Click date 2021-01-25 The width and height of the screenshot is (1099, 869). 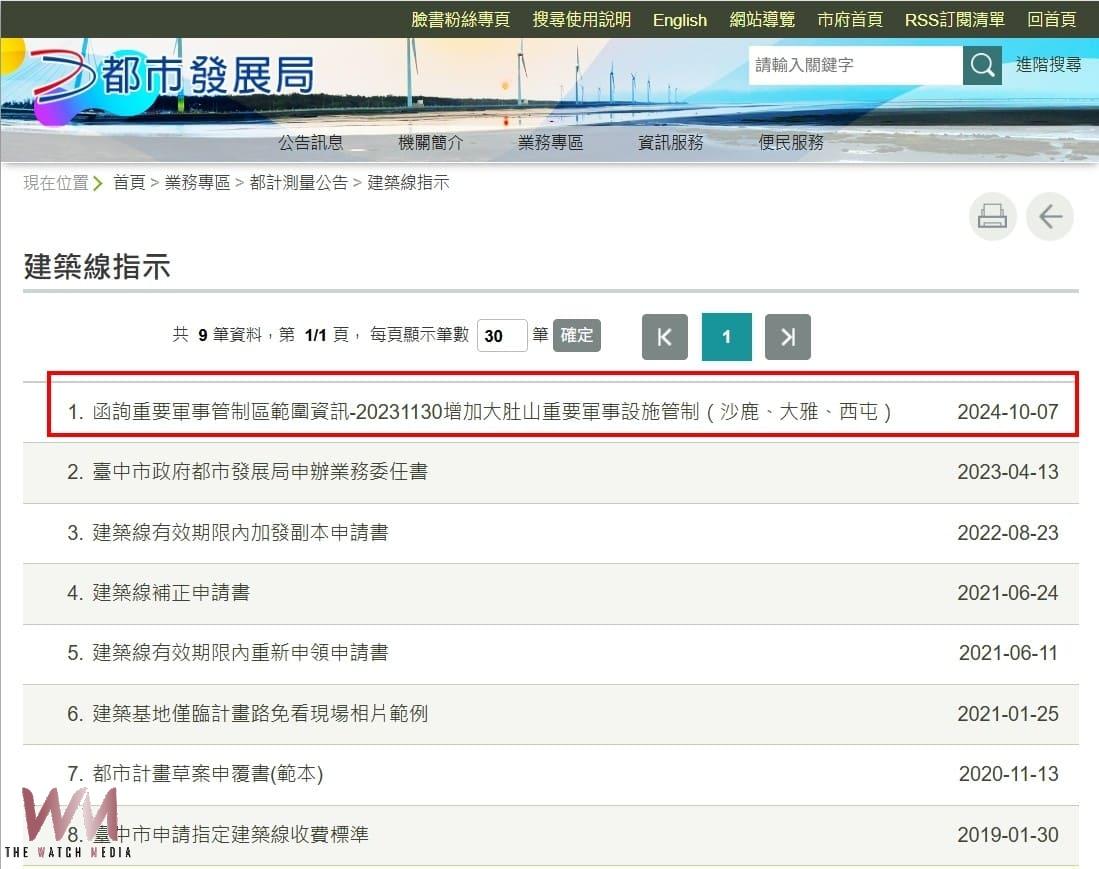tap(1008, 714)
